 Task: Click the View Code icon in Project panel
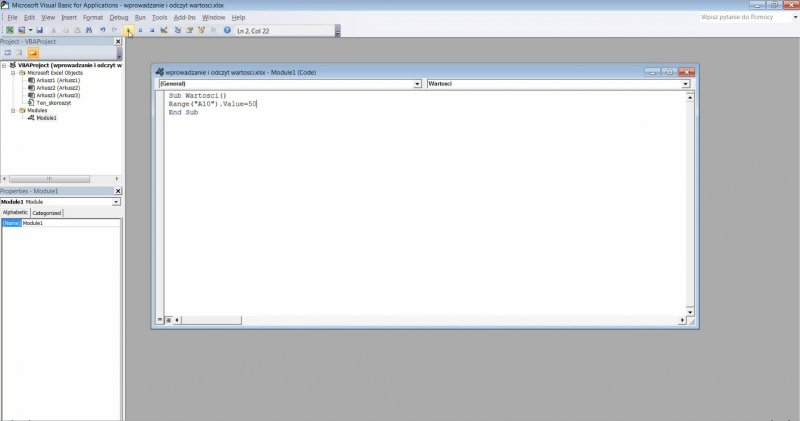coord(7,52)
